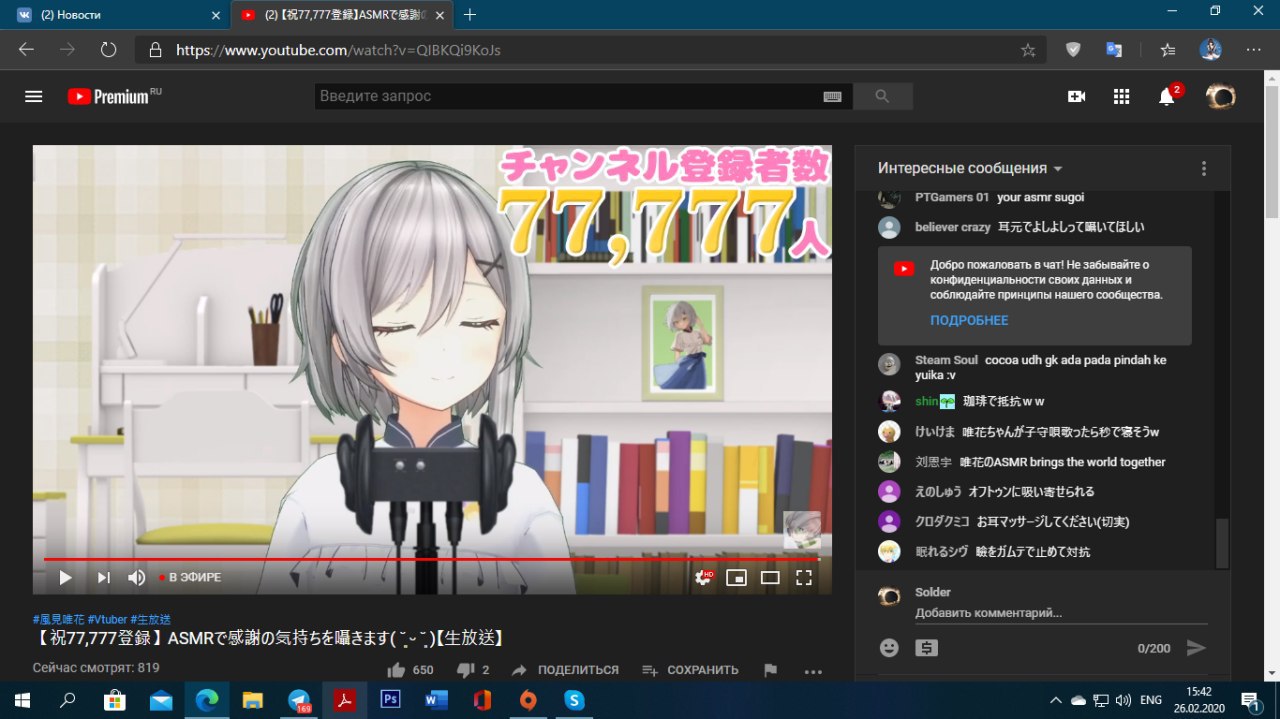Viewport: 1280px width, 719px height.
Task: Switch to the Новости VK tab
Action: tap(115, 15)
